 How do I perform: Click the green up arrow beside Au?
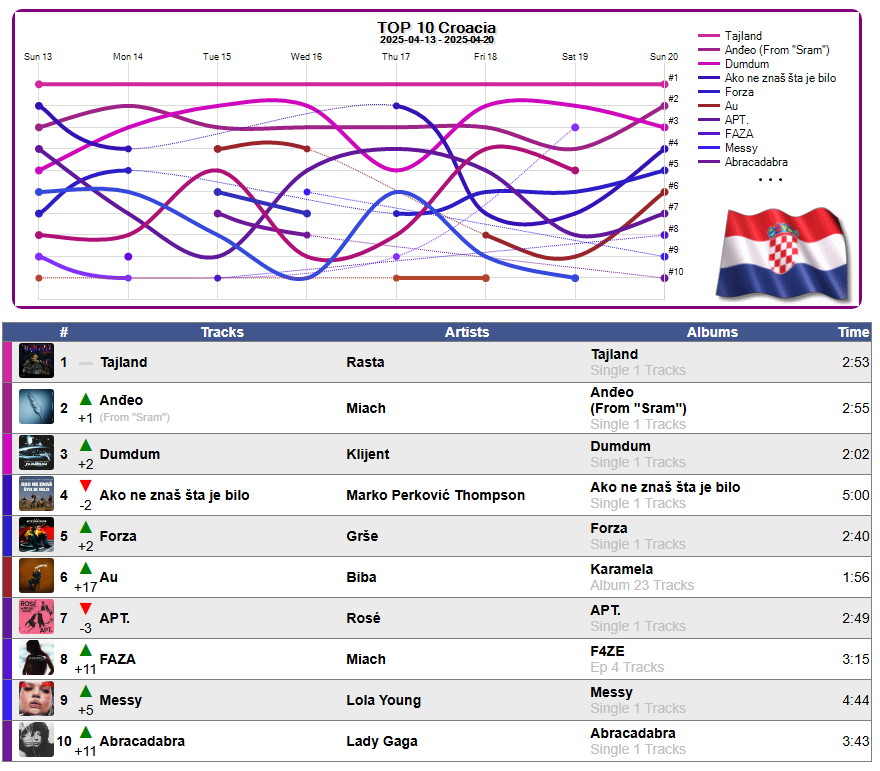(86, 568)
